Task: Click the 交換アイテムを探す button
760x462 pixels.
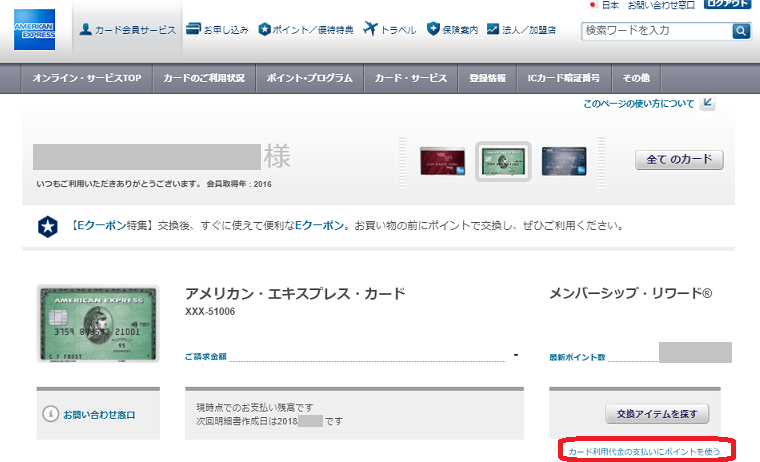Action: pyautogui.click(x=657, y=414)
